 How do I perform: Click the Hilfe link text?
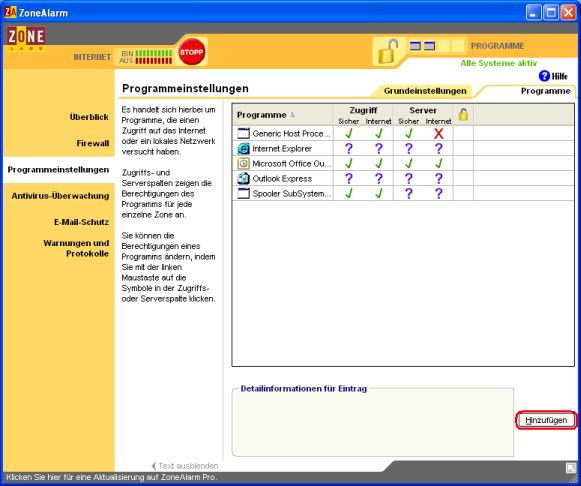point(560,76)
